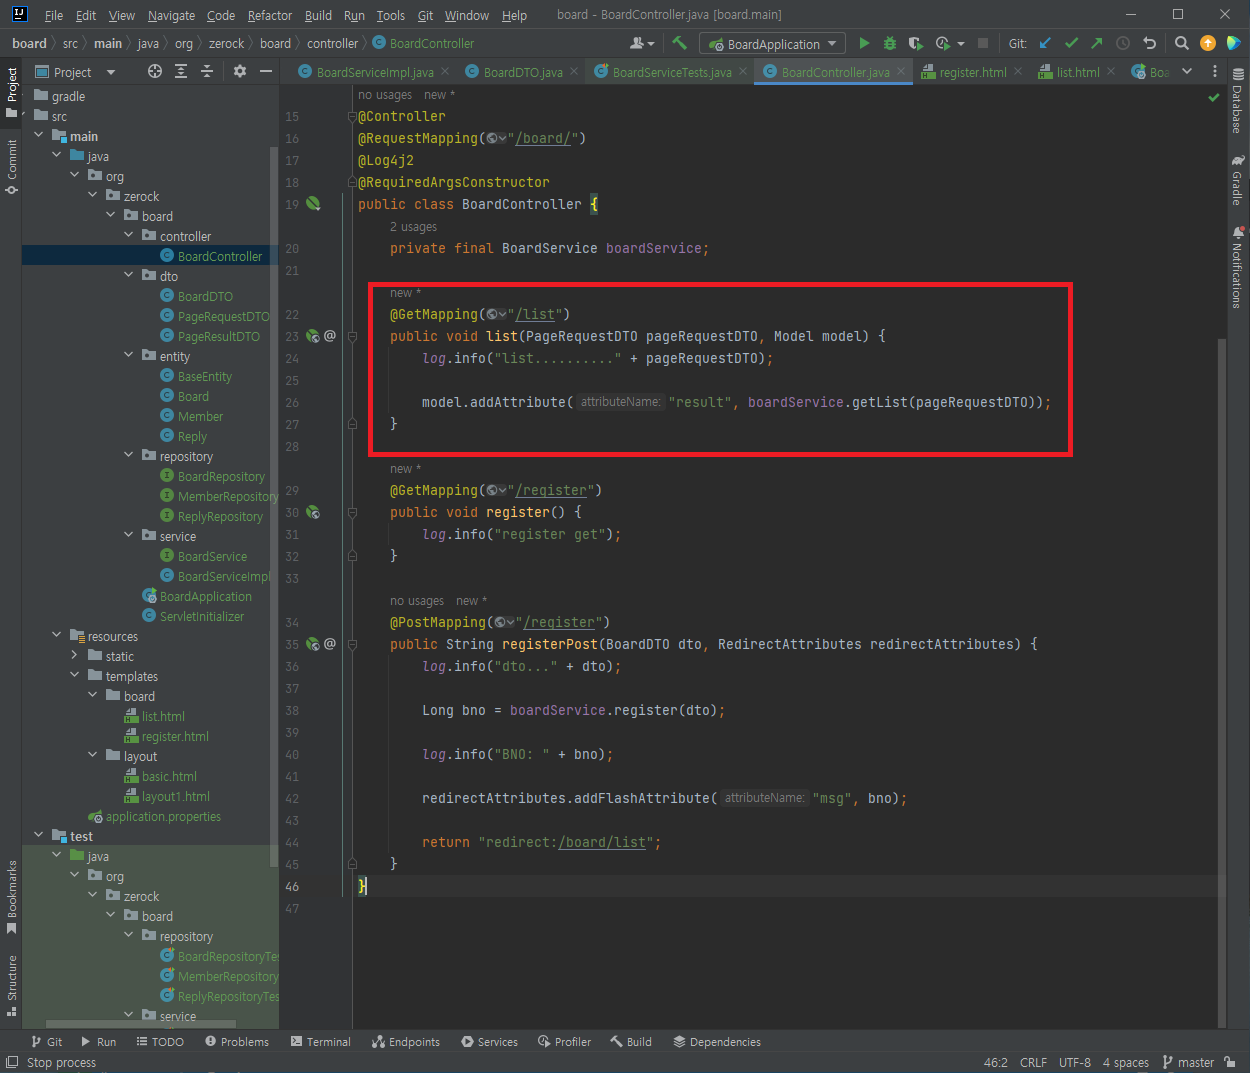Image resolution: width=1250 pixels, height=1073 pixels.
Task: Click the Stop process square icon
Action: tap(983, 43)
